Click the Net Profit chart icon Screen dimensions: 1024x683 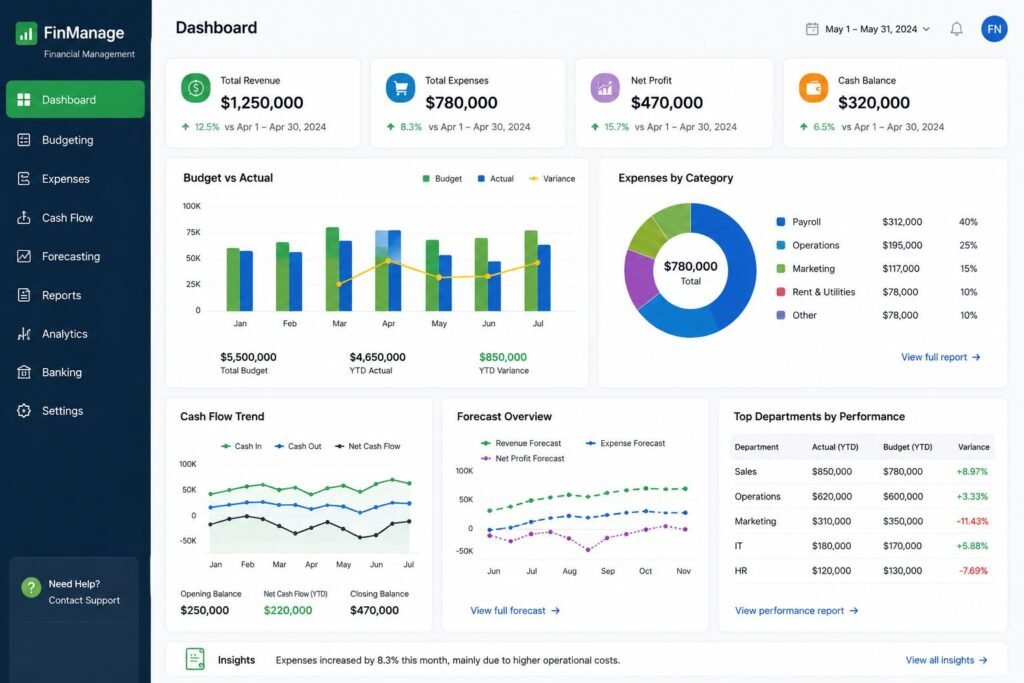coord(605,88)
